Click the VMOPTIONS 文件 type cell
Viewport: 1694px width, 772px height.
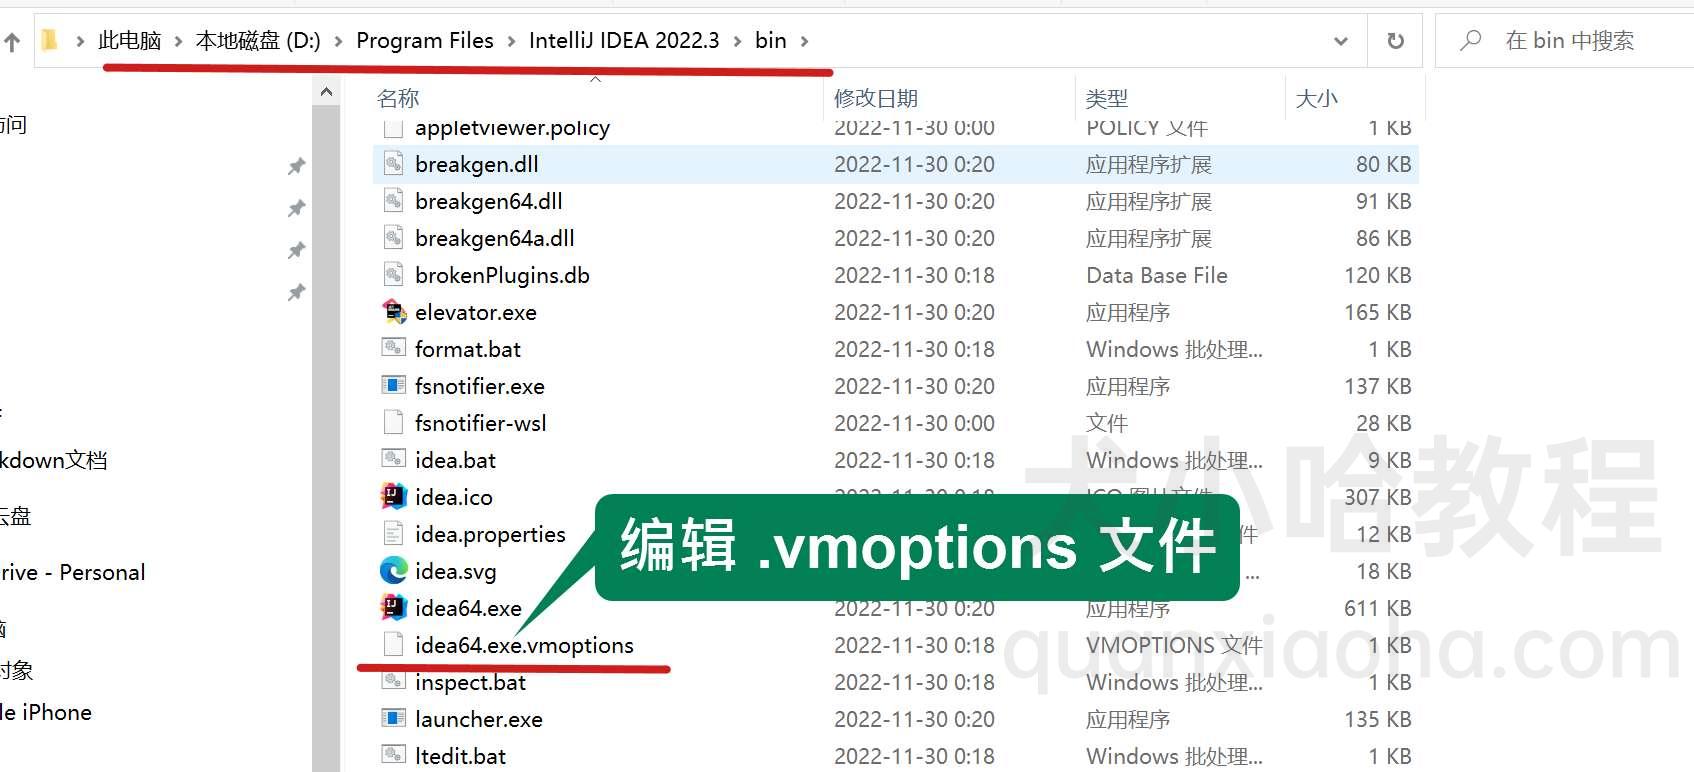(x=1174, y=645)
